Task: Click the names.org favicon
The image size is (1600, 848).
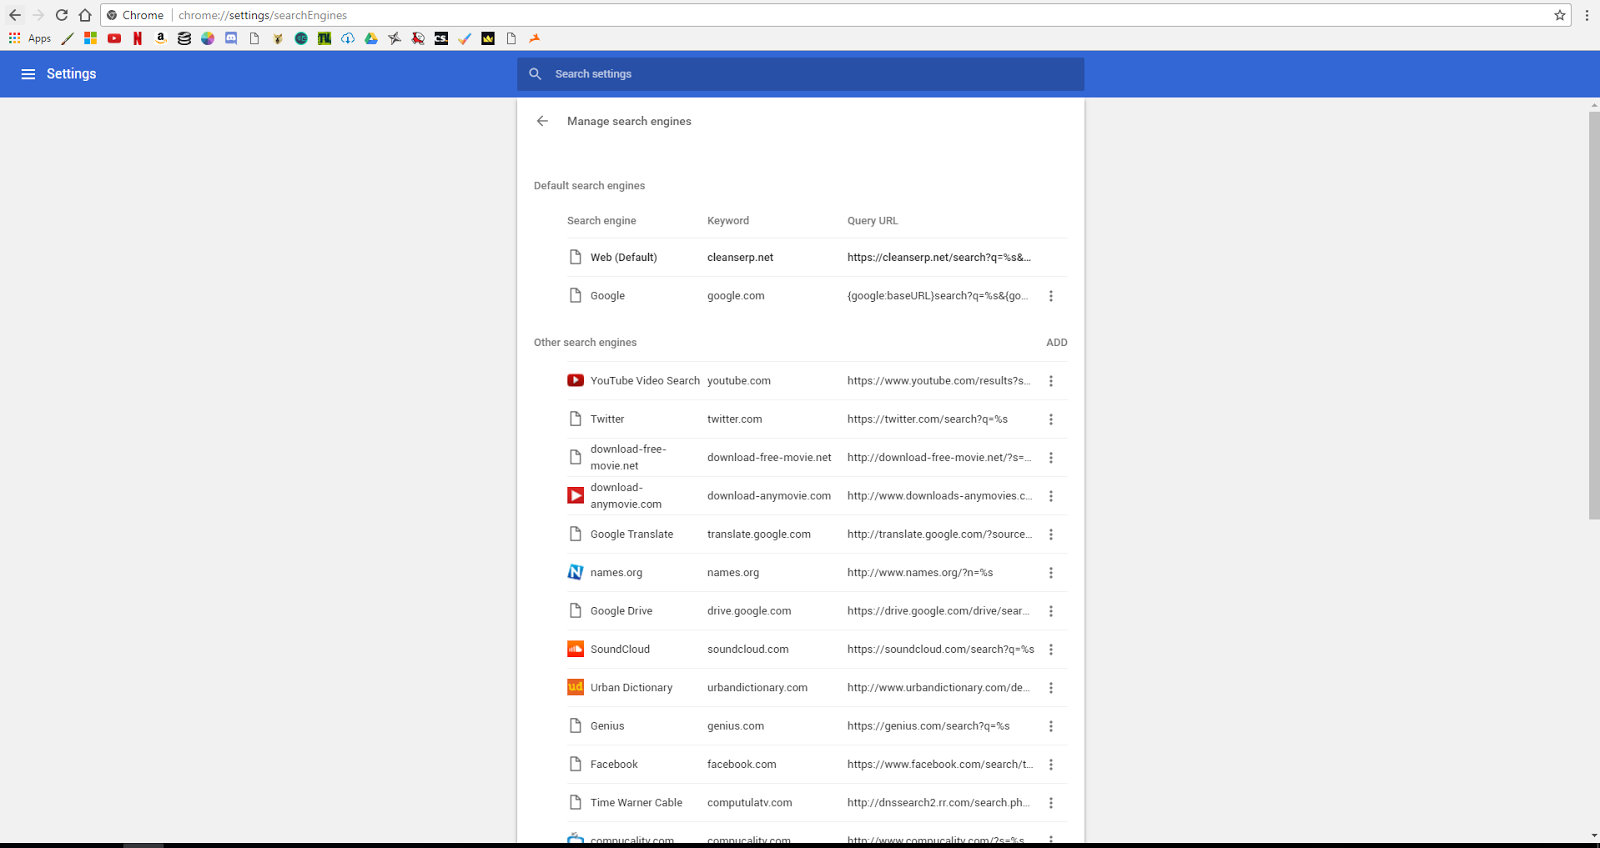Action: click(x=575, y=572)
